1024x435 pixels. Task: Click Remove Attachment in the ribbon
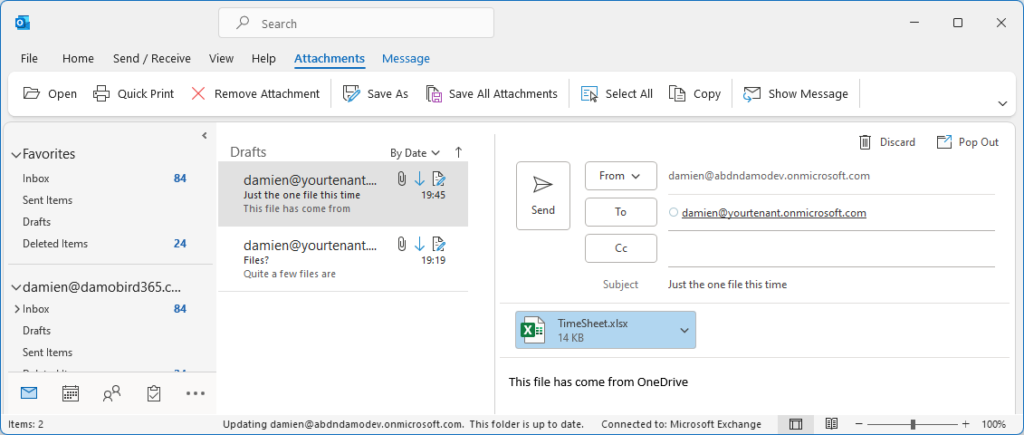pos(255,93)
